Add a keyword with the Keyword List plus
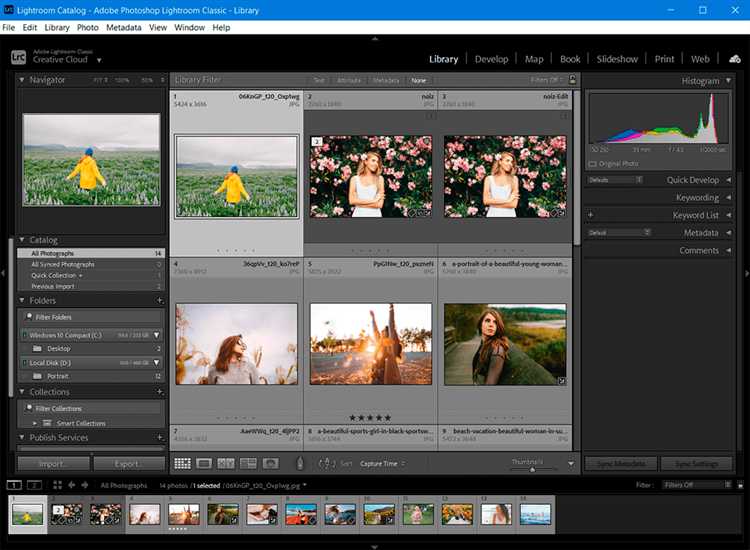This screenshot has height=550, width=750. point(590,215)
